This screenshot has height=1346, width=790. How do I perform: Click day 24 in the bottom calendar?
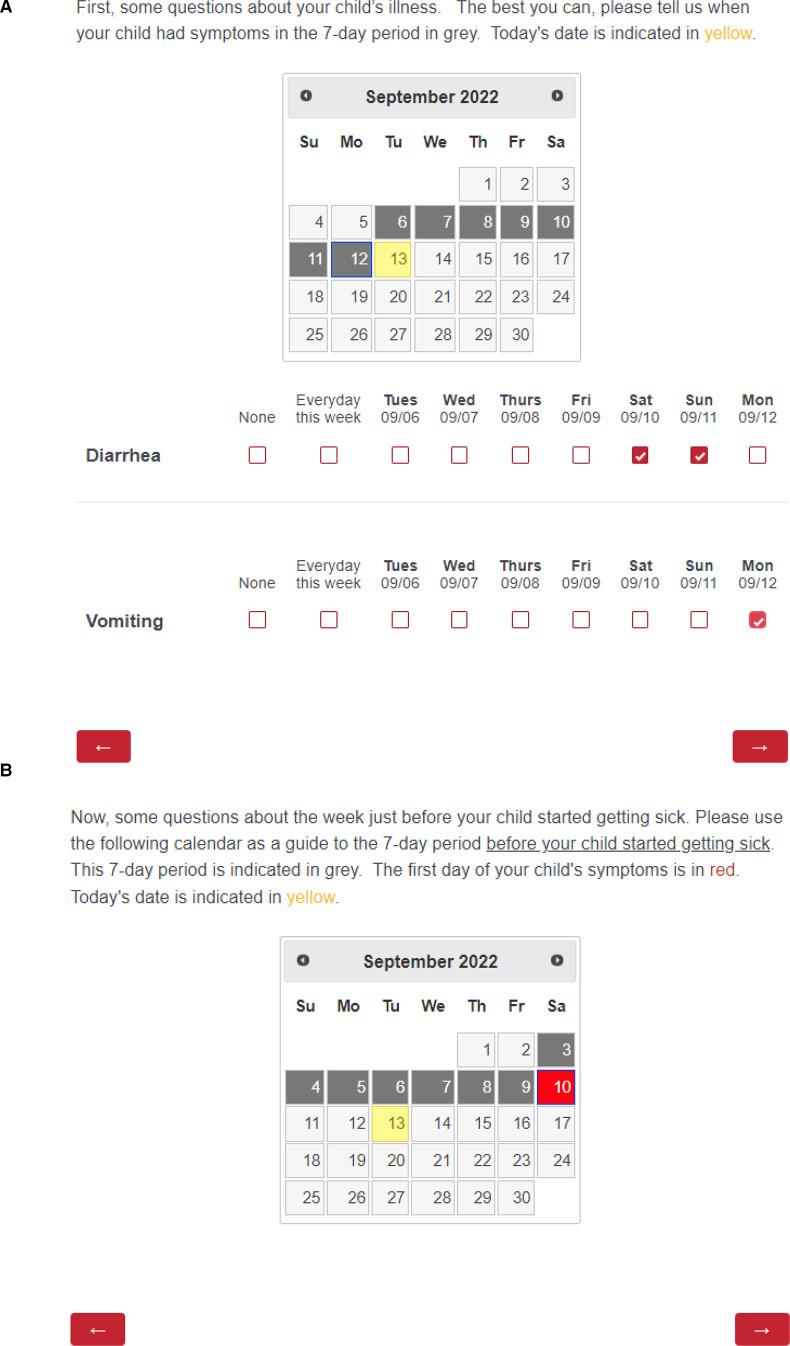(x=556, y=1161)
